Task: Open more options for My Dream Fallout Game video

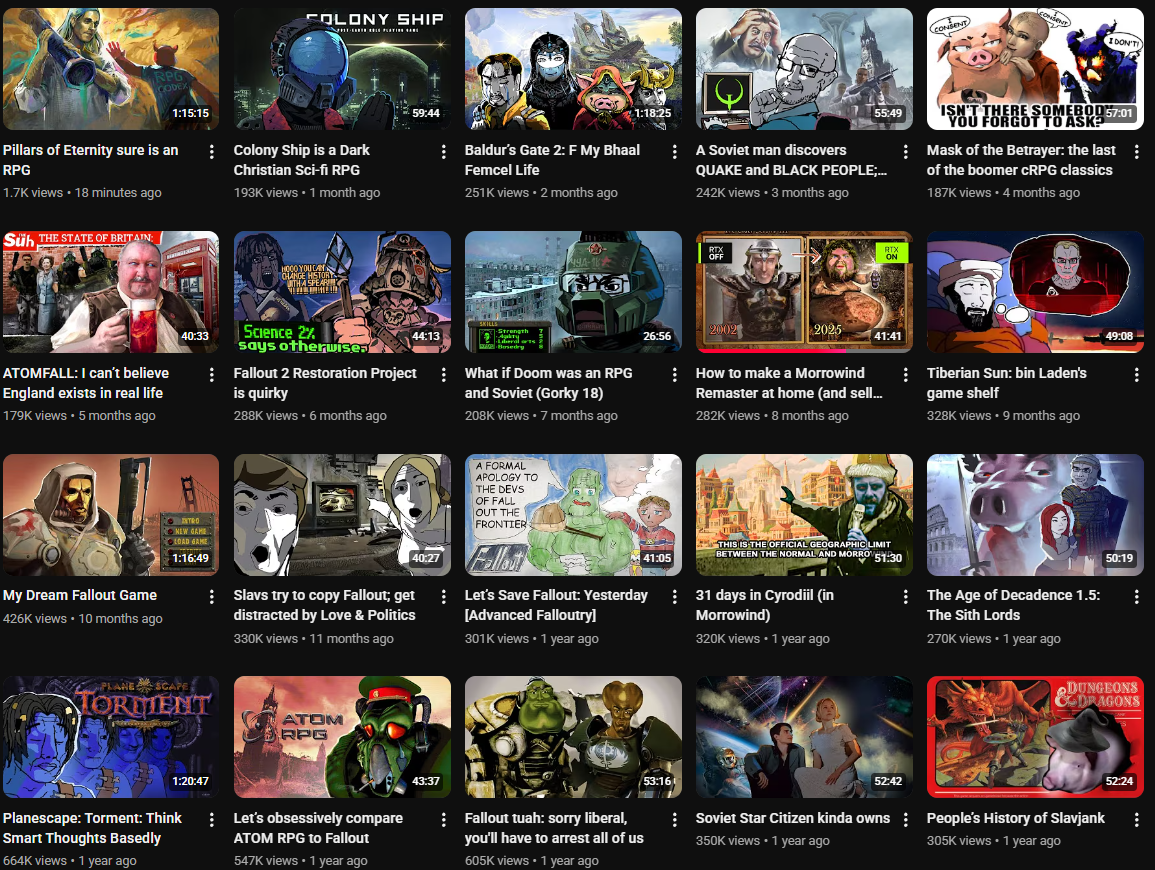Action: [211, 596]
